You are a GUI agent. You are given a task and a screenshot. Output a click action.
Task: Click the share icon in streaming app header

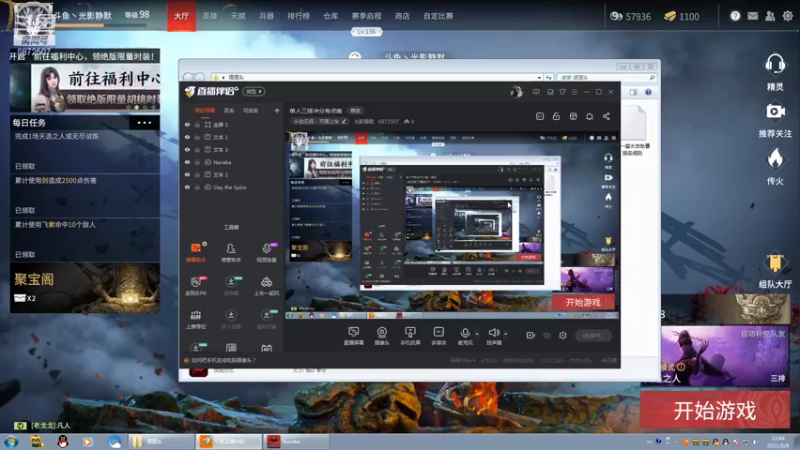606,116
